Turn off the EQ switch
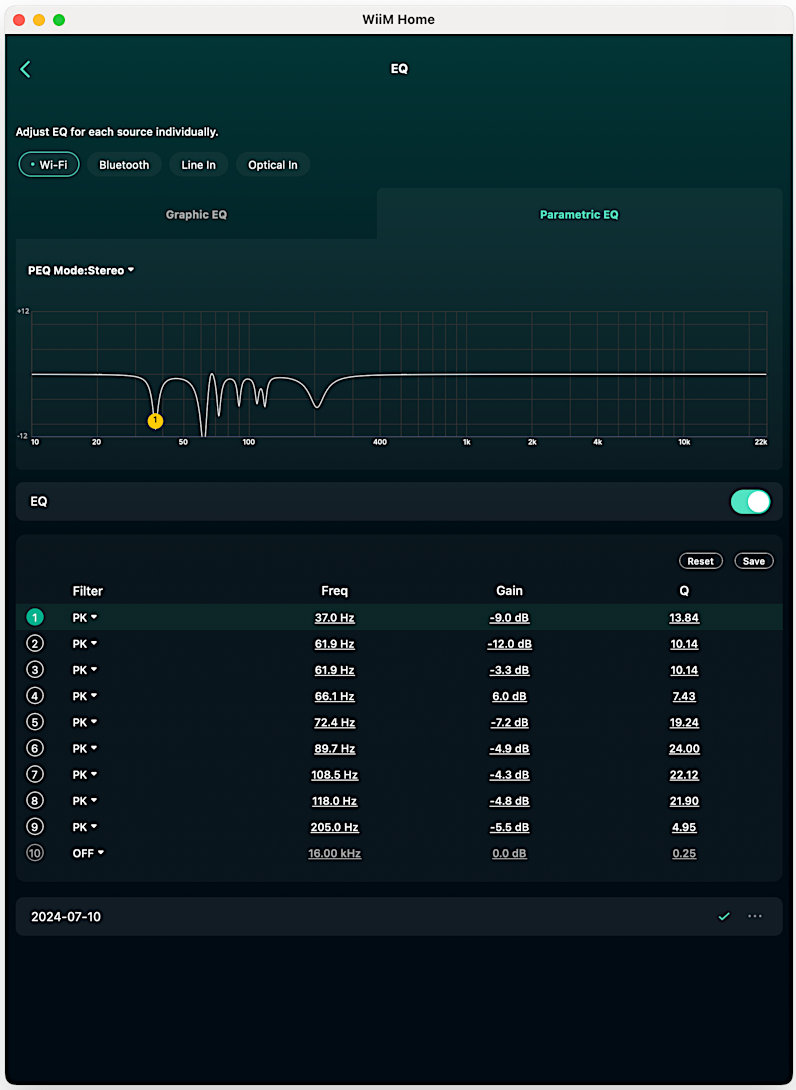The image size is (796, 1090). coord(750,501)
